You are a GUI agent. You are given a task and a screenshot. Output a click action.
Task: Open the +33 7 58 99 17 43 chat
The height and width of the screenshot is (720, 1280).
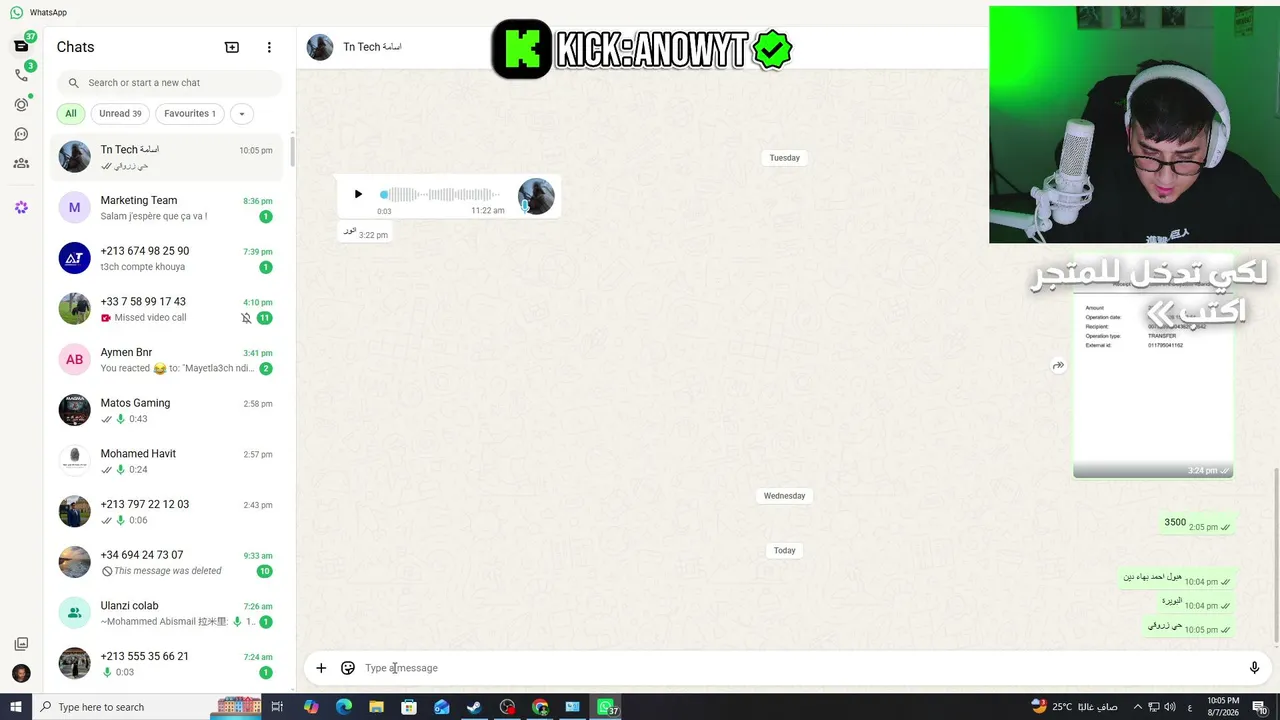167,309
